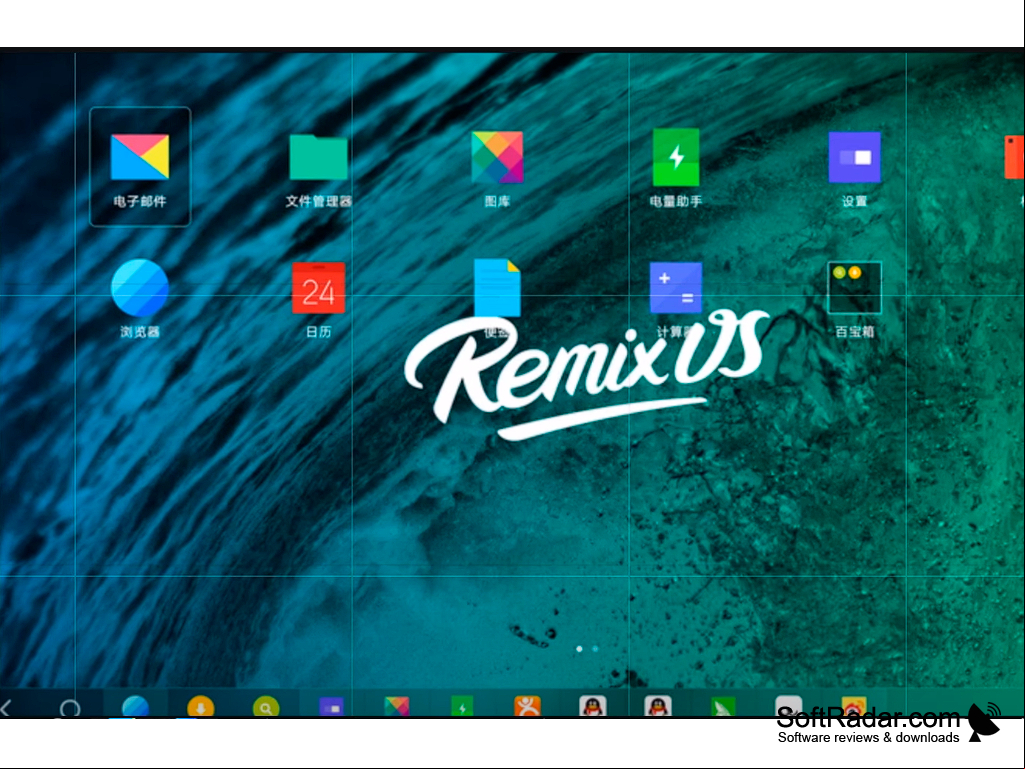Switch to the second home screen page dot
The image size is (1025, 769).
(595, 649)
